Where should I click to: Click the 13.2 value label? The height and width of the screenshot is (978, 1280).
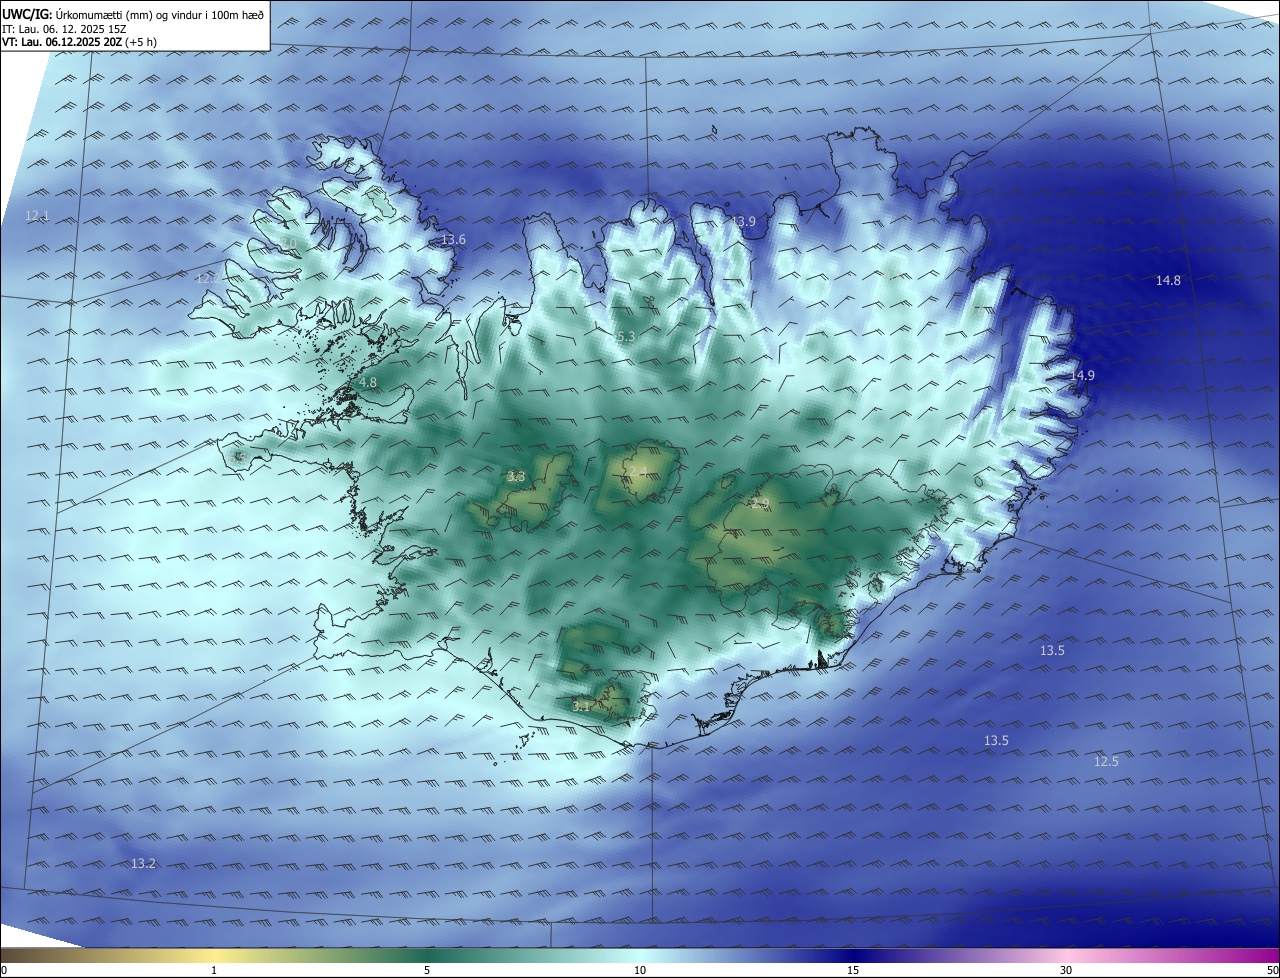coord(144,863)
